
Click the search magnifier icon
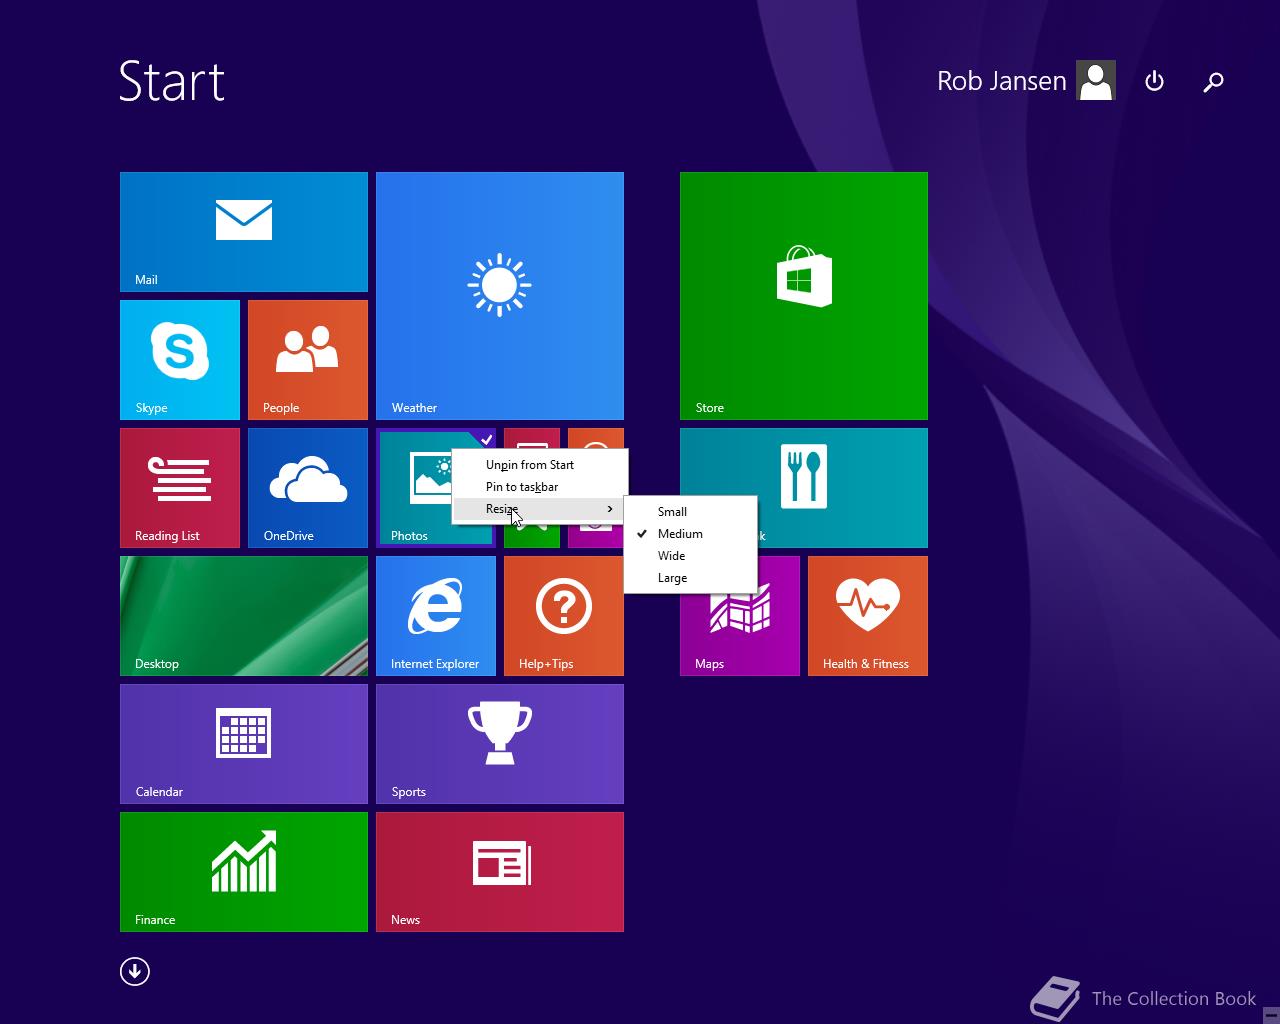click(x=1213, y=82)
